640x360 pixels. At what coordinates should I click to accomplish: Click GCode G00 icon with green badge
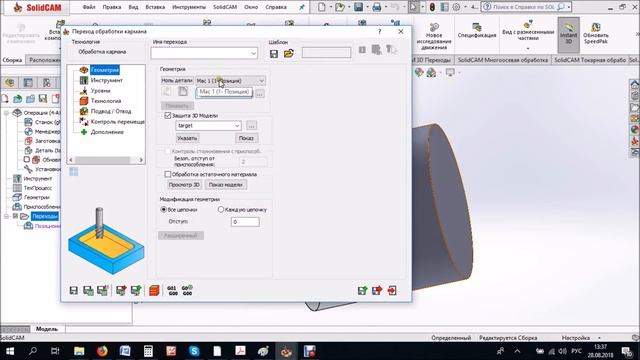(x=187, y=290)
